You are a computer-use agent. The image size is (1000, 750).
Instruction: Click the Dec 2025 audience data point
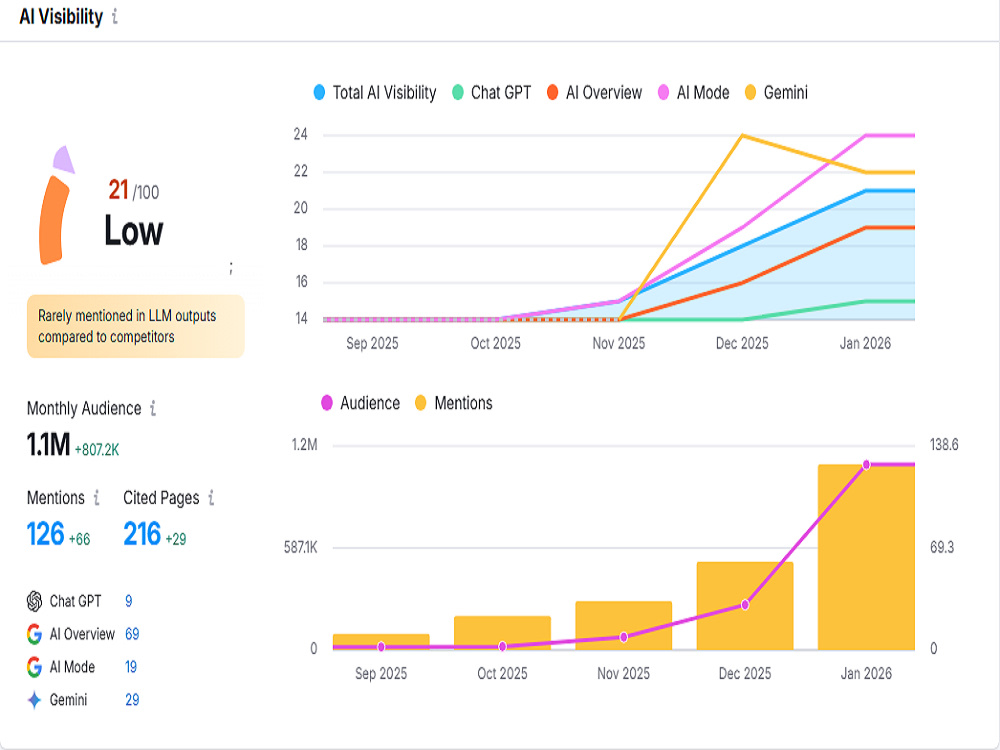pyautogui.click(x=745, y=605)
